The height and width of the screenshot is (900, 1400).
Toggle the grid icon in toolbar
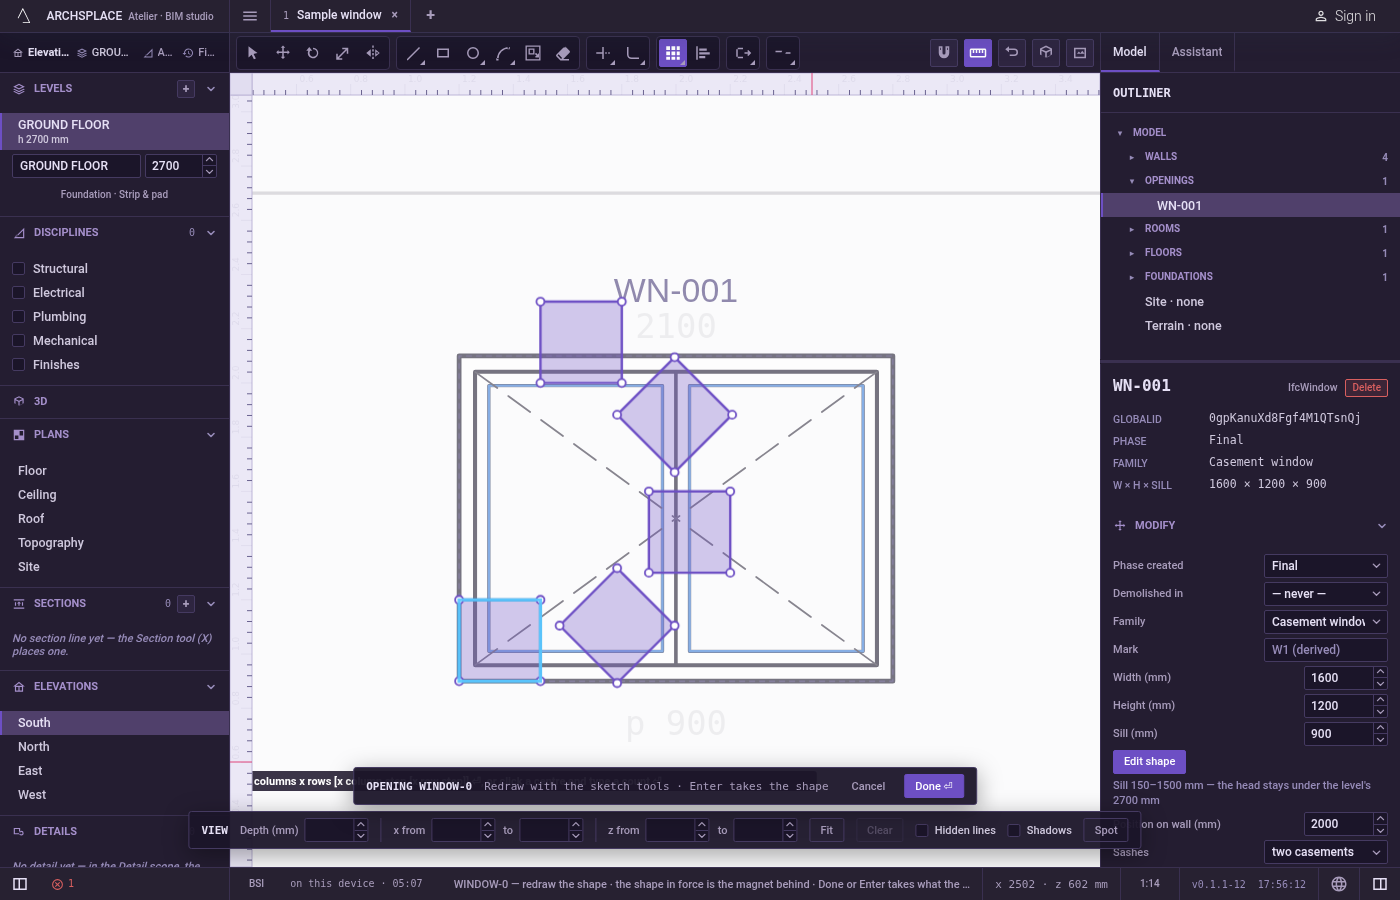[x=673, y=53]
